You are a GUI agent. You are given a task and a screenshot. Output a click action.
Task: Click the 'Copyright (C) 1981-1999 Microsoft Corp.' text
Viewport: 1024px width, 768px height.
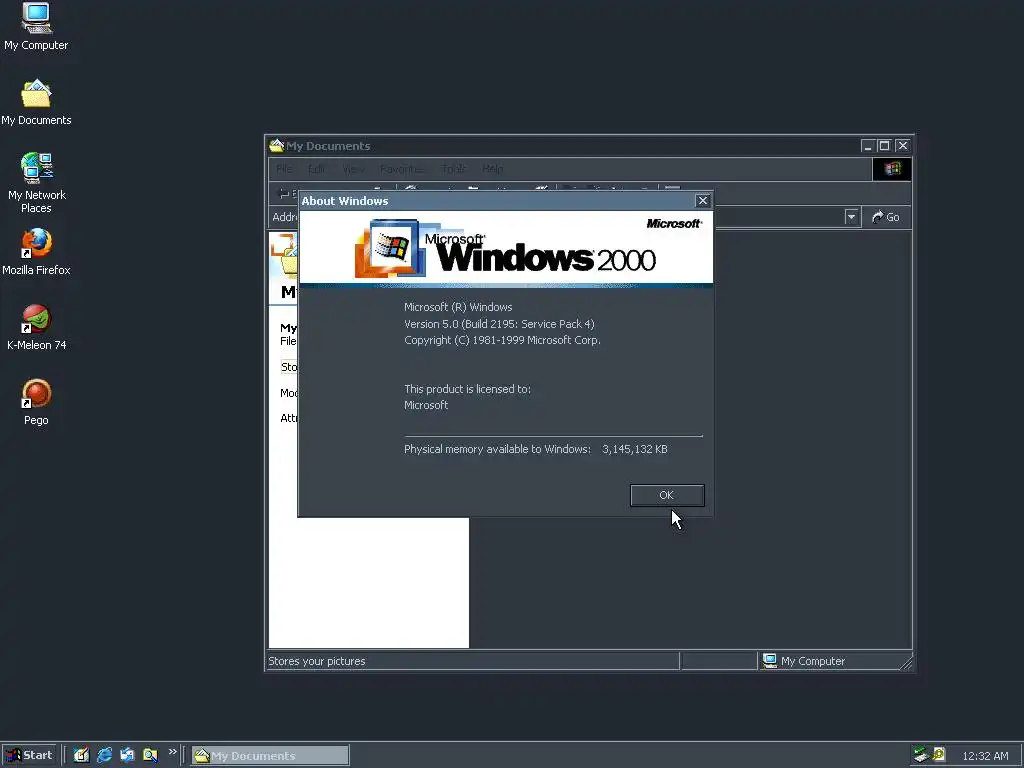coord(502,340)
